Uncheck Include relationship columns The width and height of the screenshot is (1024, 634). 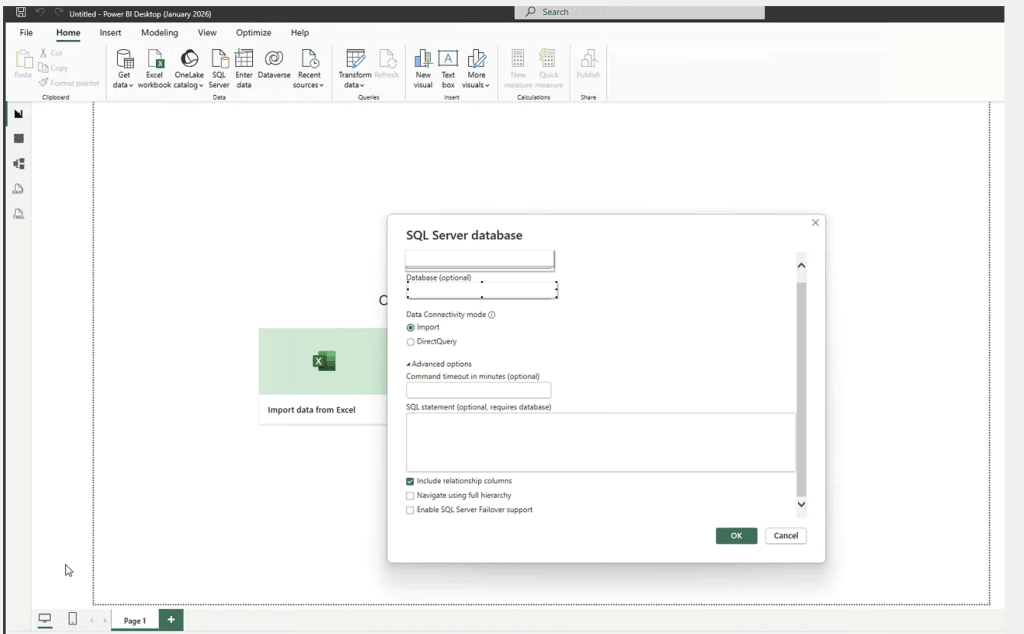(x=410, y=481)
